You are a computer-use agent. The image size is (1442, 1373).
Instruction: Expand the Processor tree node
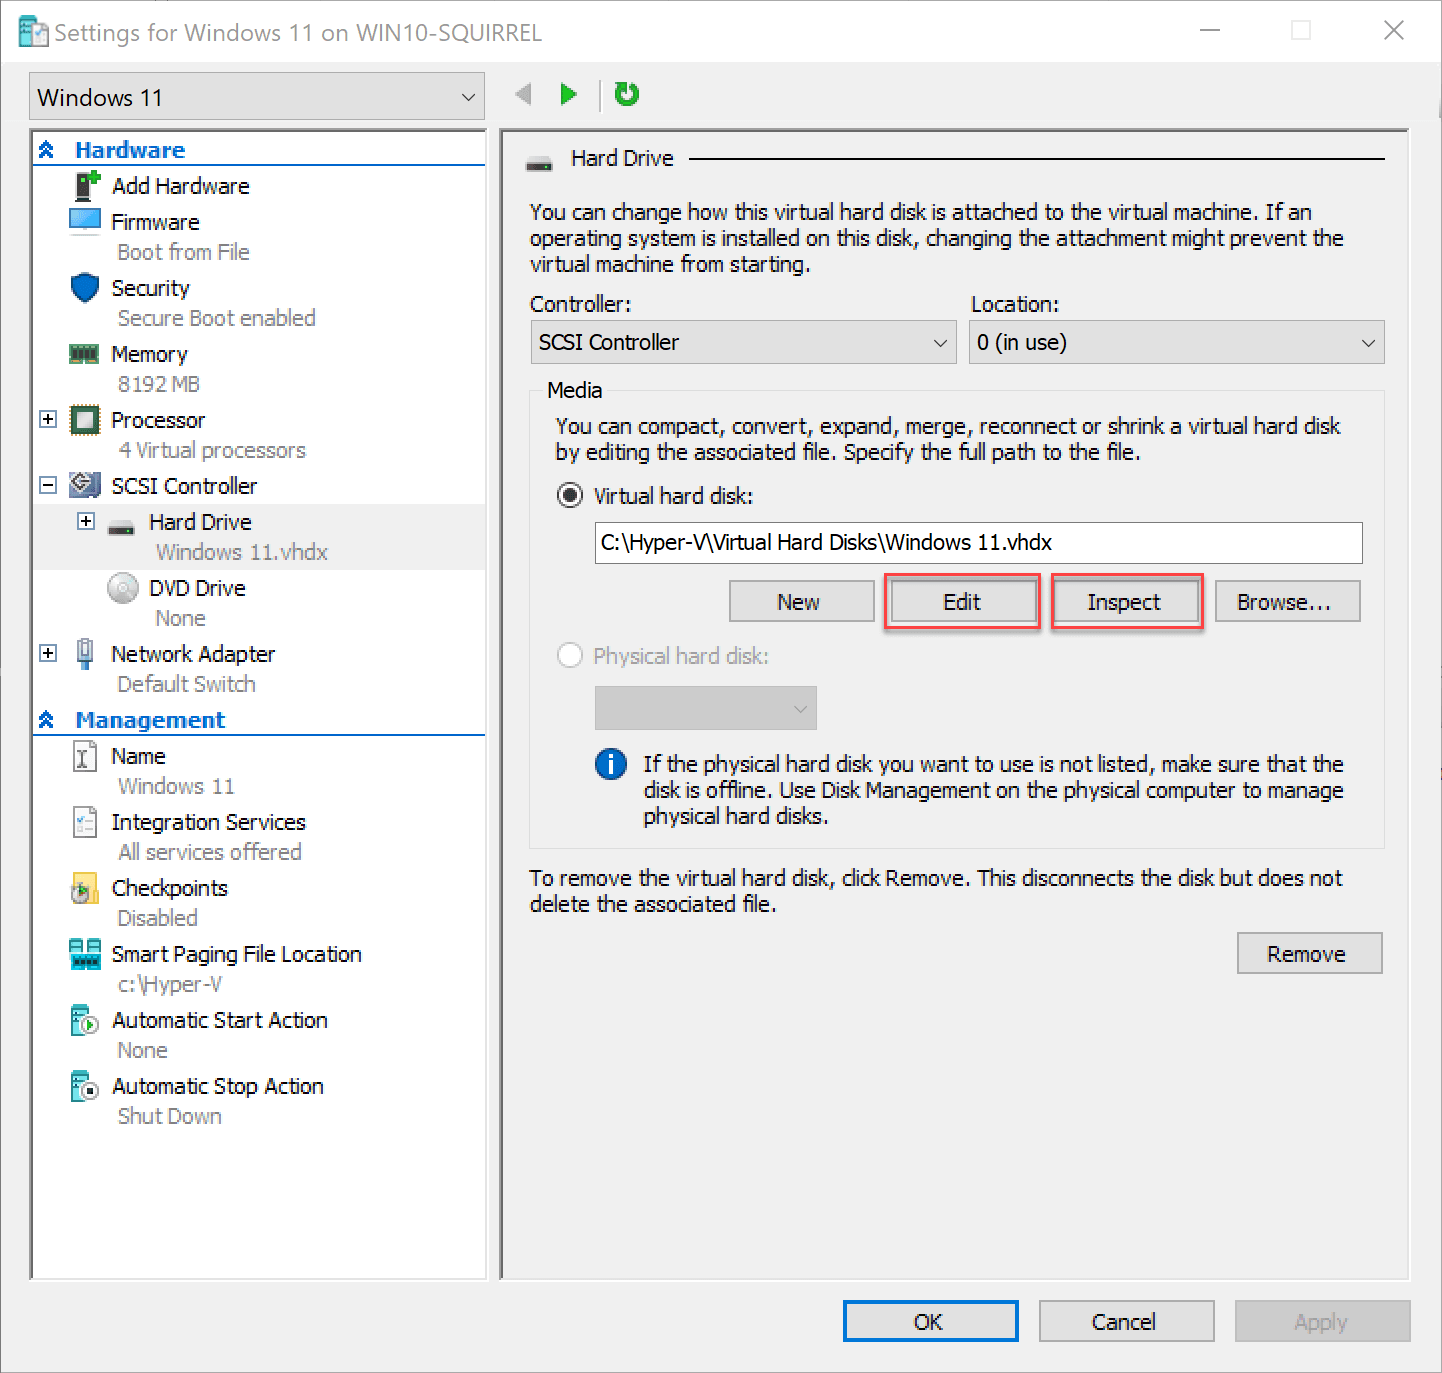(47, 419)
